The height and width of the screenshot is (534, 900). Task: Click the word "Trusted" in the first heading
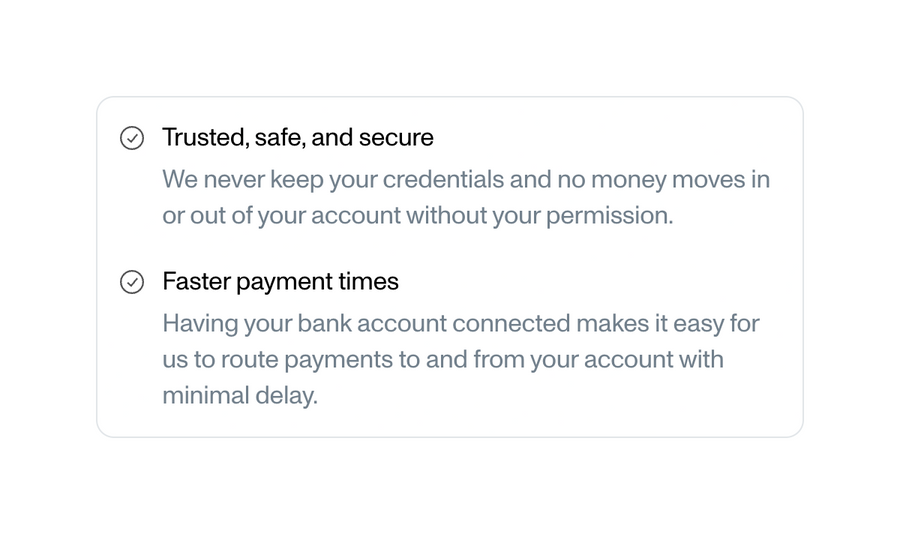[x=204, y=137]
